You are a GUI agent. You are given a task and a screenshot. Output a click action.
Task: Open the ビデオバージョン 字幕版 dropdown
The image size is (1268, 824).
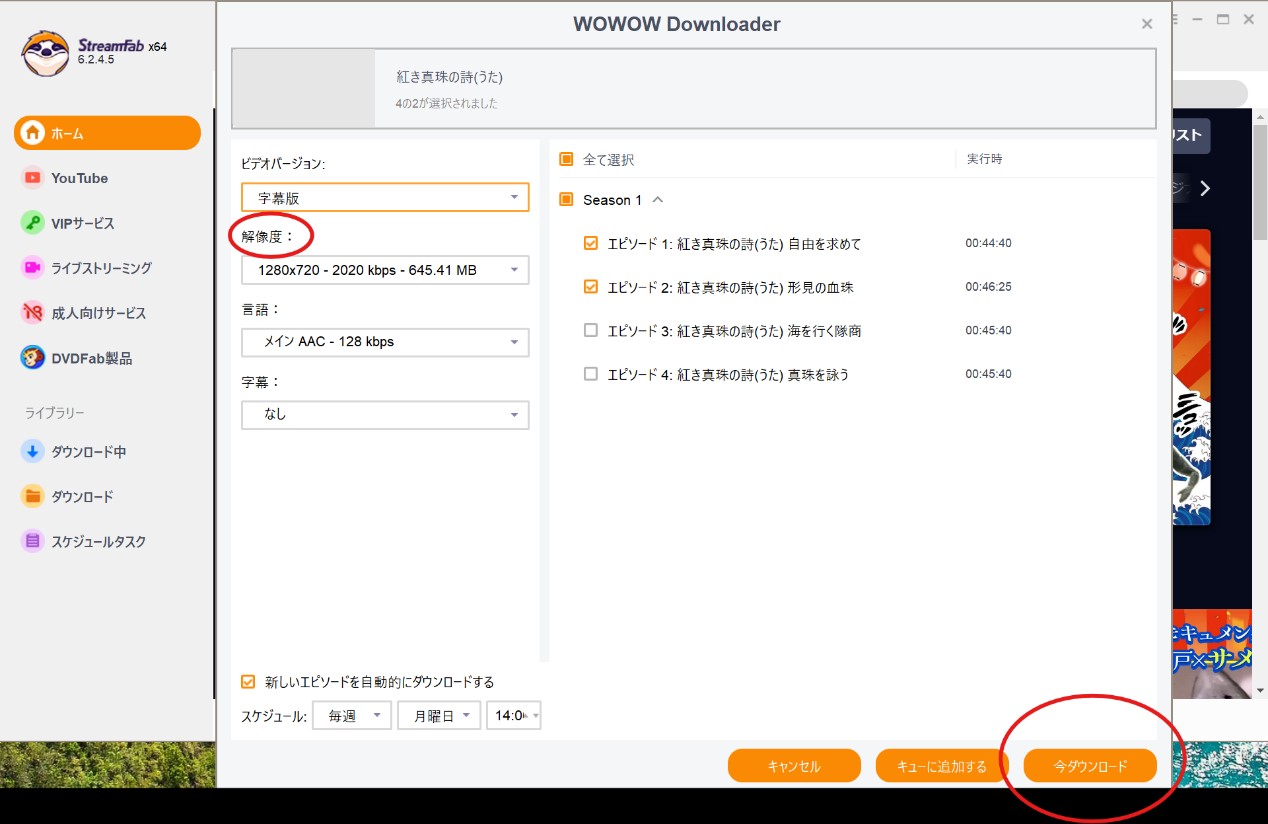pos(385,197)
